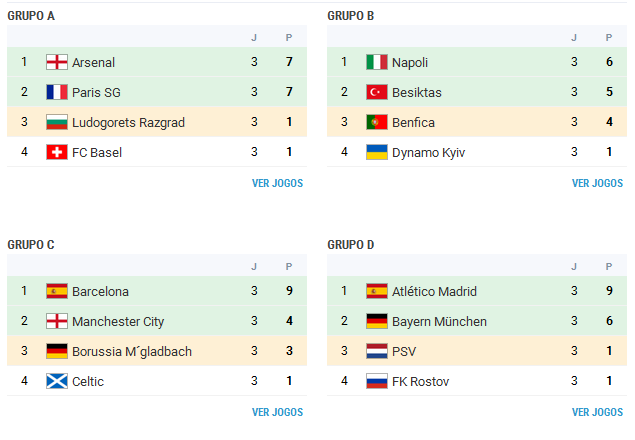The height and width of the screenshot is (440, 635).
Task: Click the England flag next to Arsenal
Action: coord(57,62)
